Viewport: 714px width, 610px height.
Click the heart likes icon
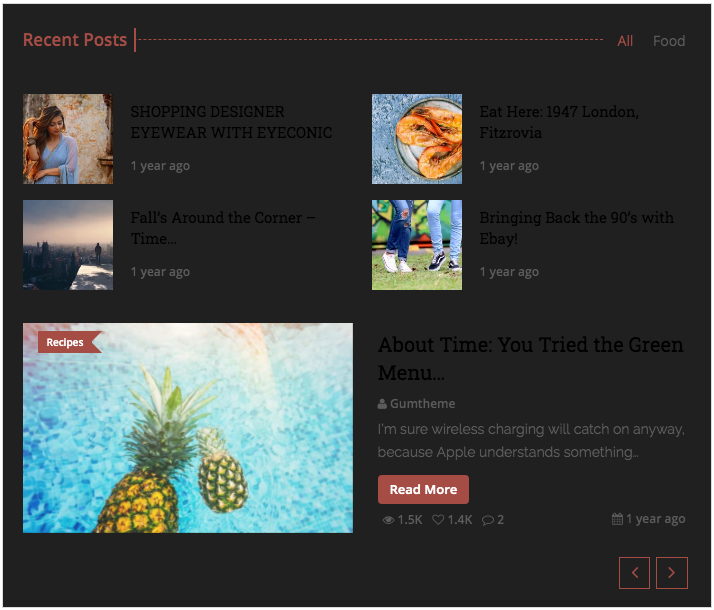coord(438,519)
